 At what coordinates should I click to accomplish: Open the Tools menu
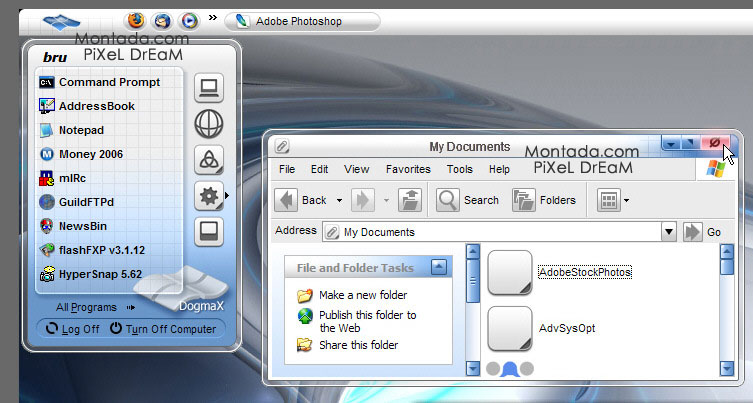460,170
